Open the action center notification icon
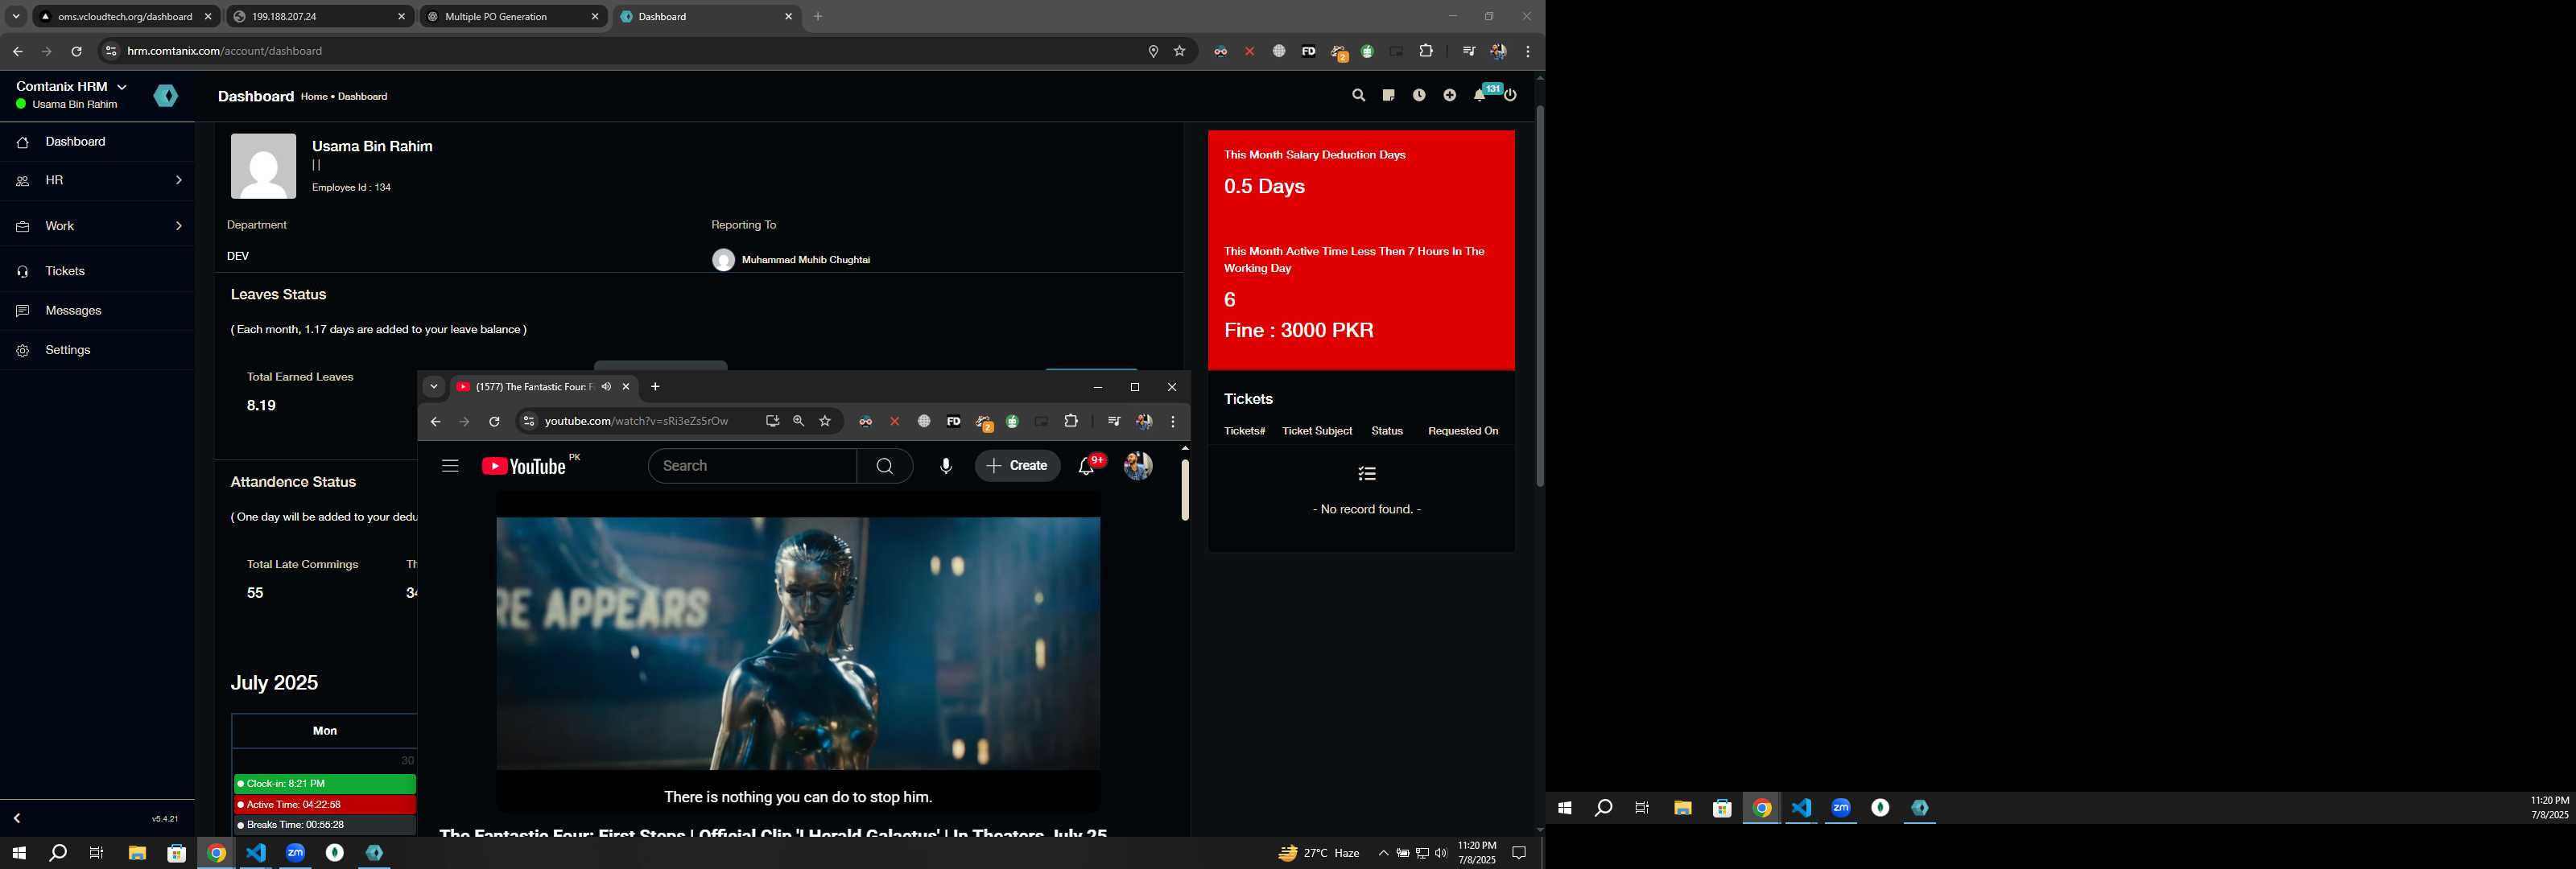 [x=1519, y=853]
